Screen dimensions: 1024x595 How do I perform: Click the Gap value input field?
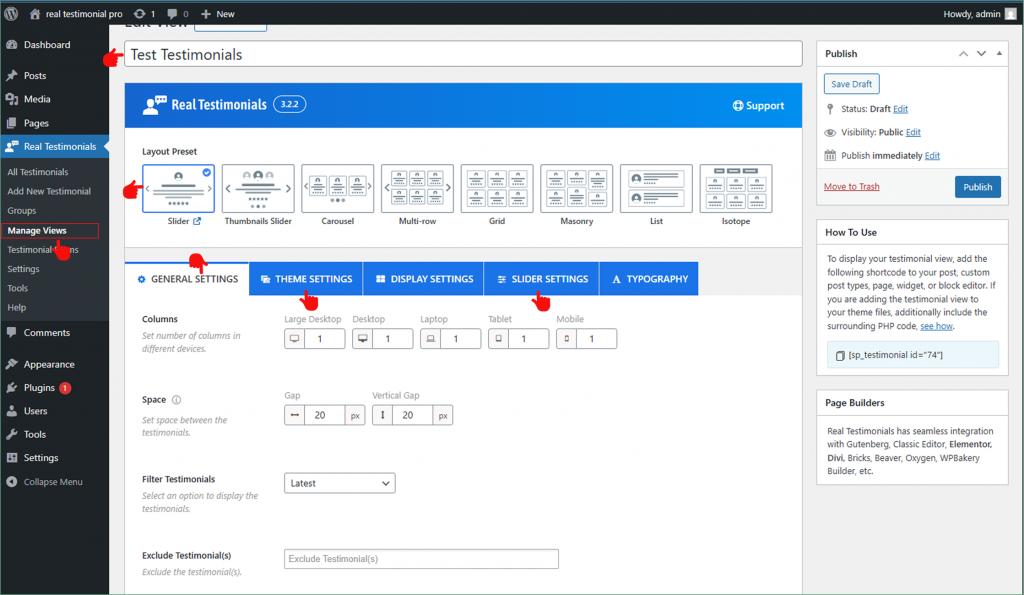[x=325, y=415]
